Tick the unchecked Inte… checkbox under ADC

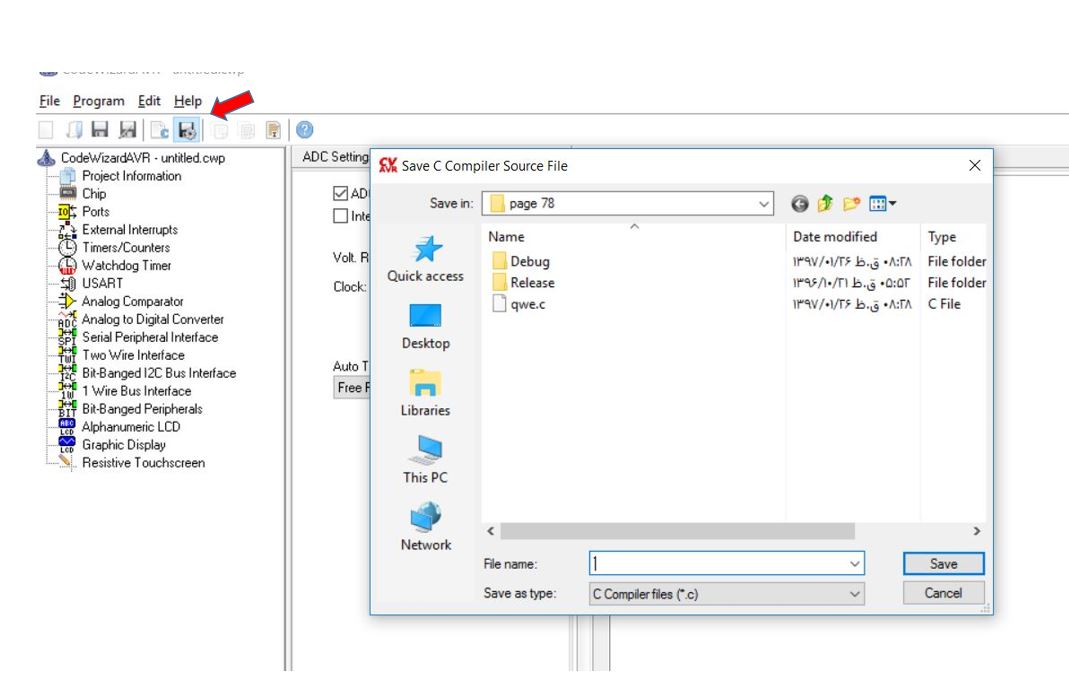click(341, 216)
